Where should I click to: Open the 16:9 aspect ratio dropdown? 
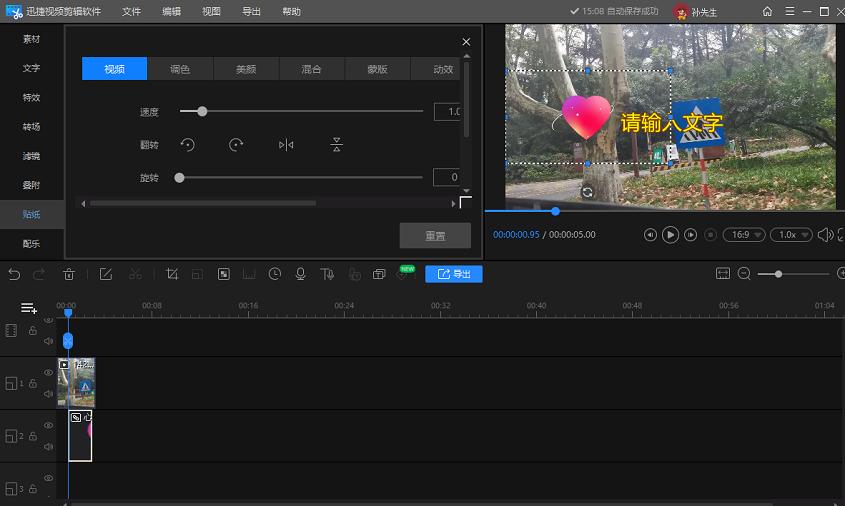tap(746, 235)
